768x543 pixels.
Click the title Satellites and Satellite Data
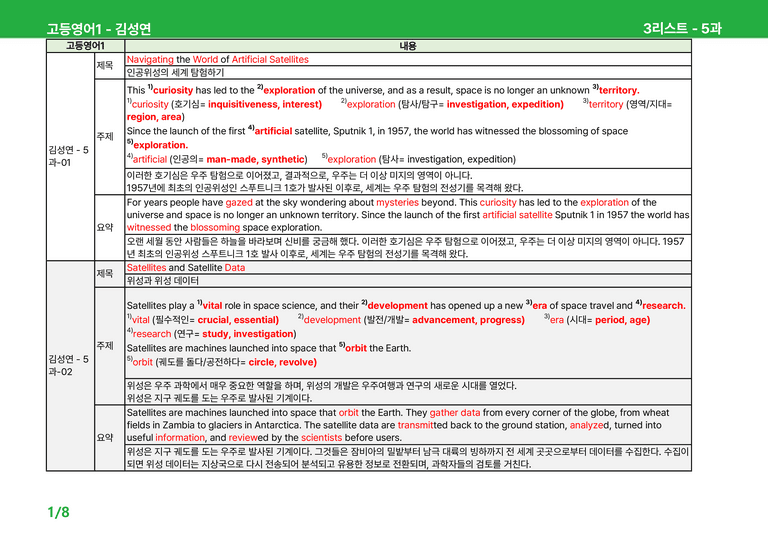coord(186,268)
